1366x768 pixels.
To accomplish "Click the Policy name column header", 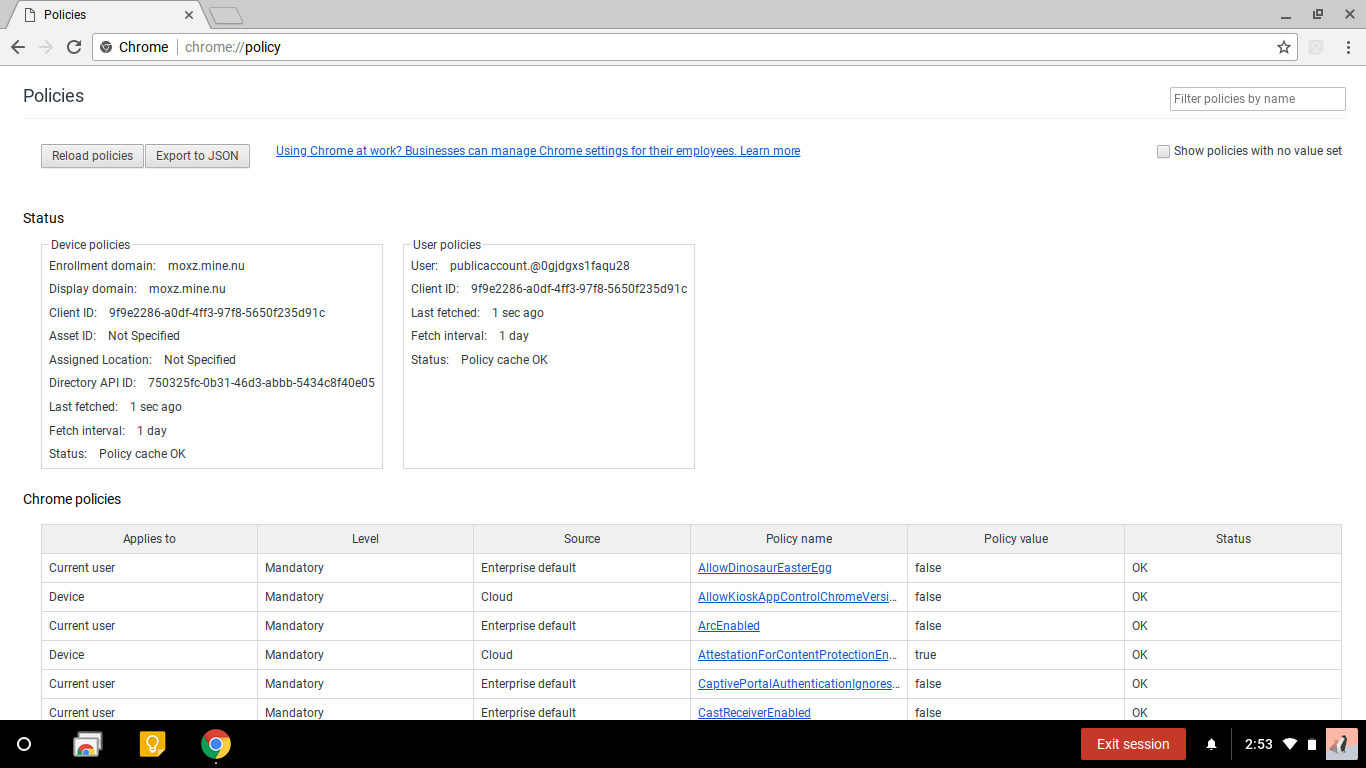I will point(799,539).
